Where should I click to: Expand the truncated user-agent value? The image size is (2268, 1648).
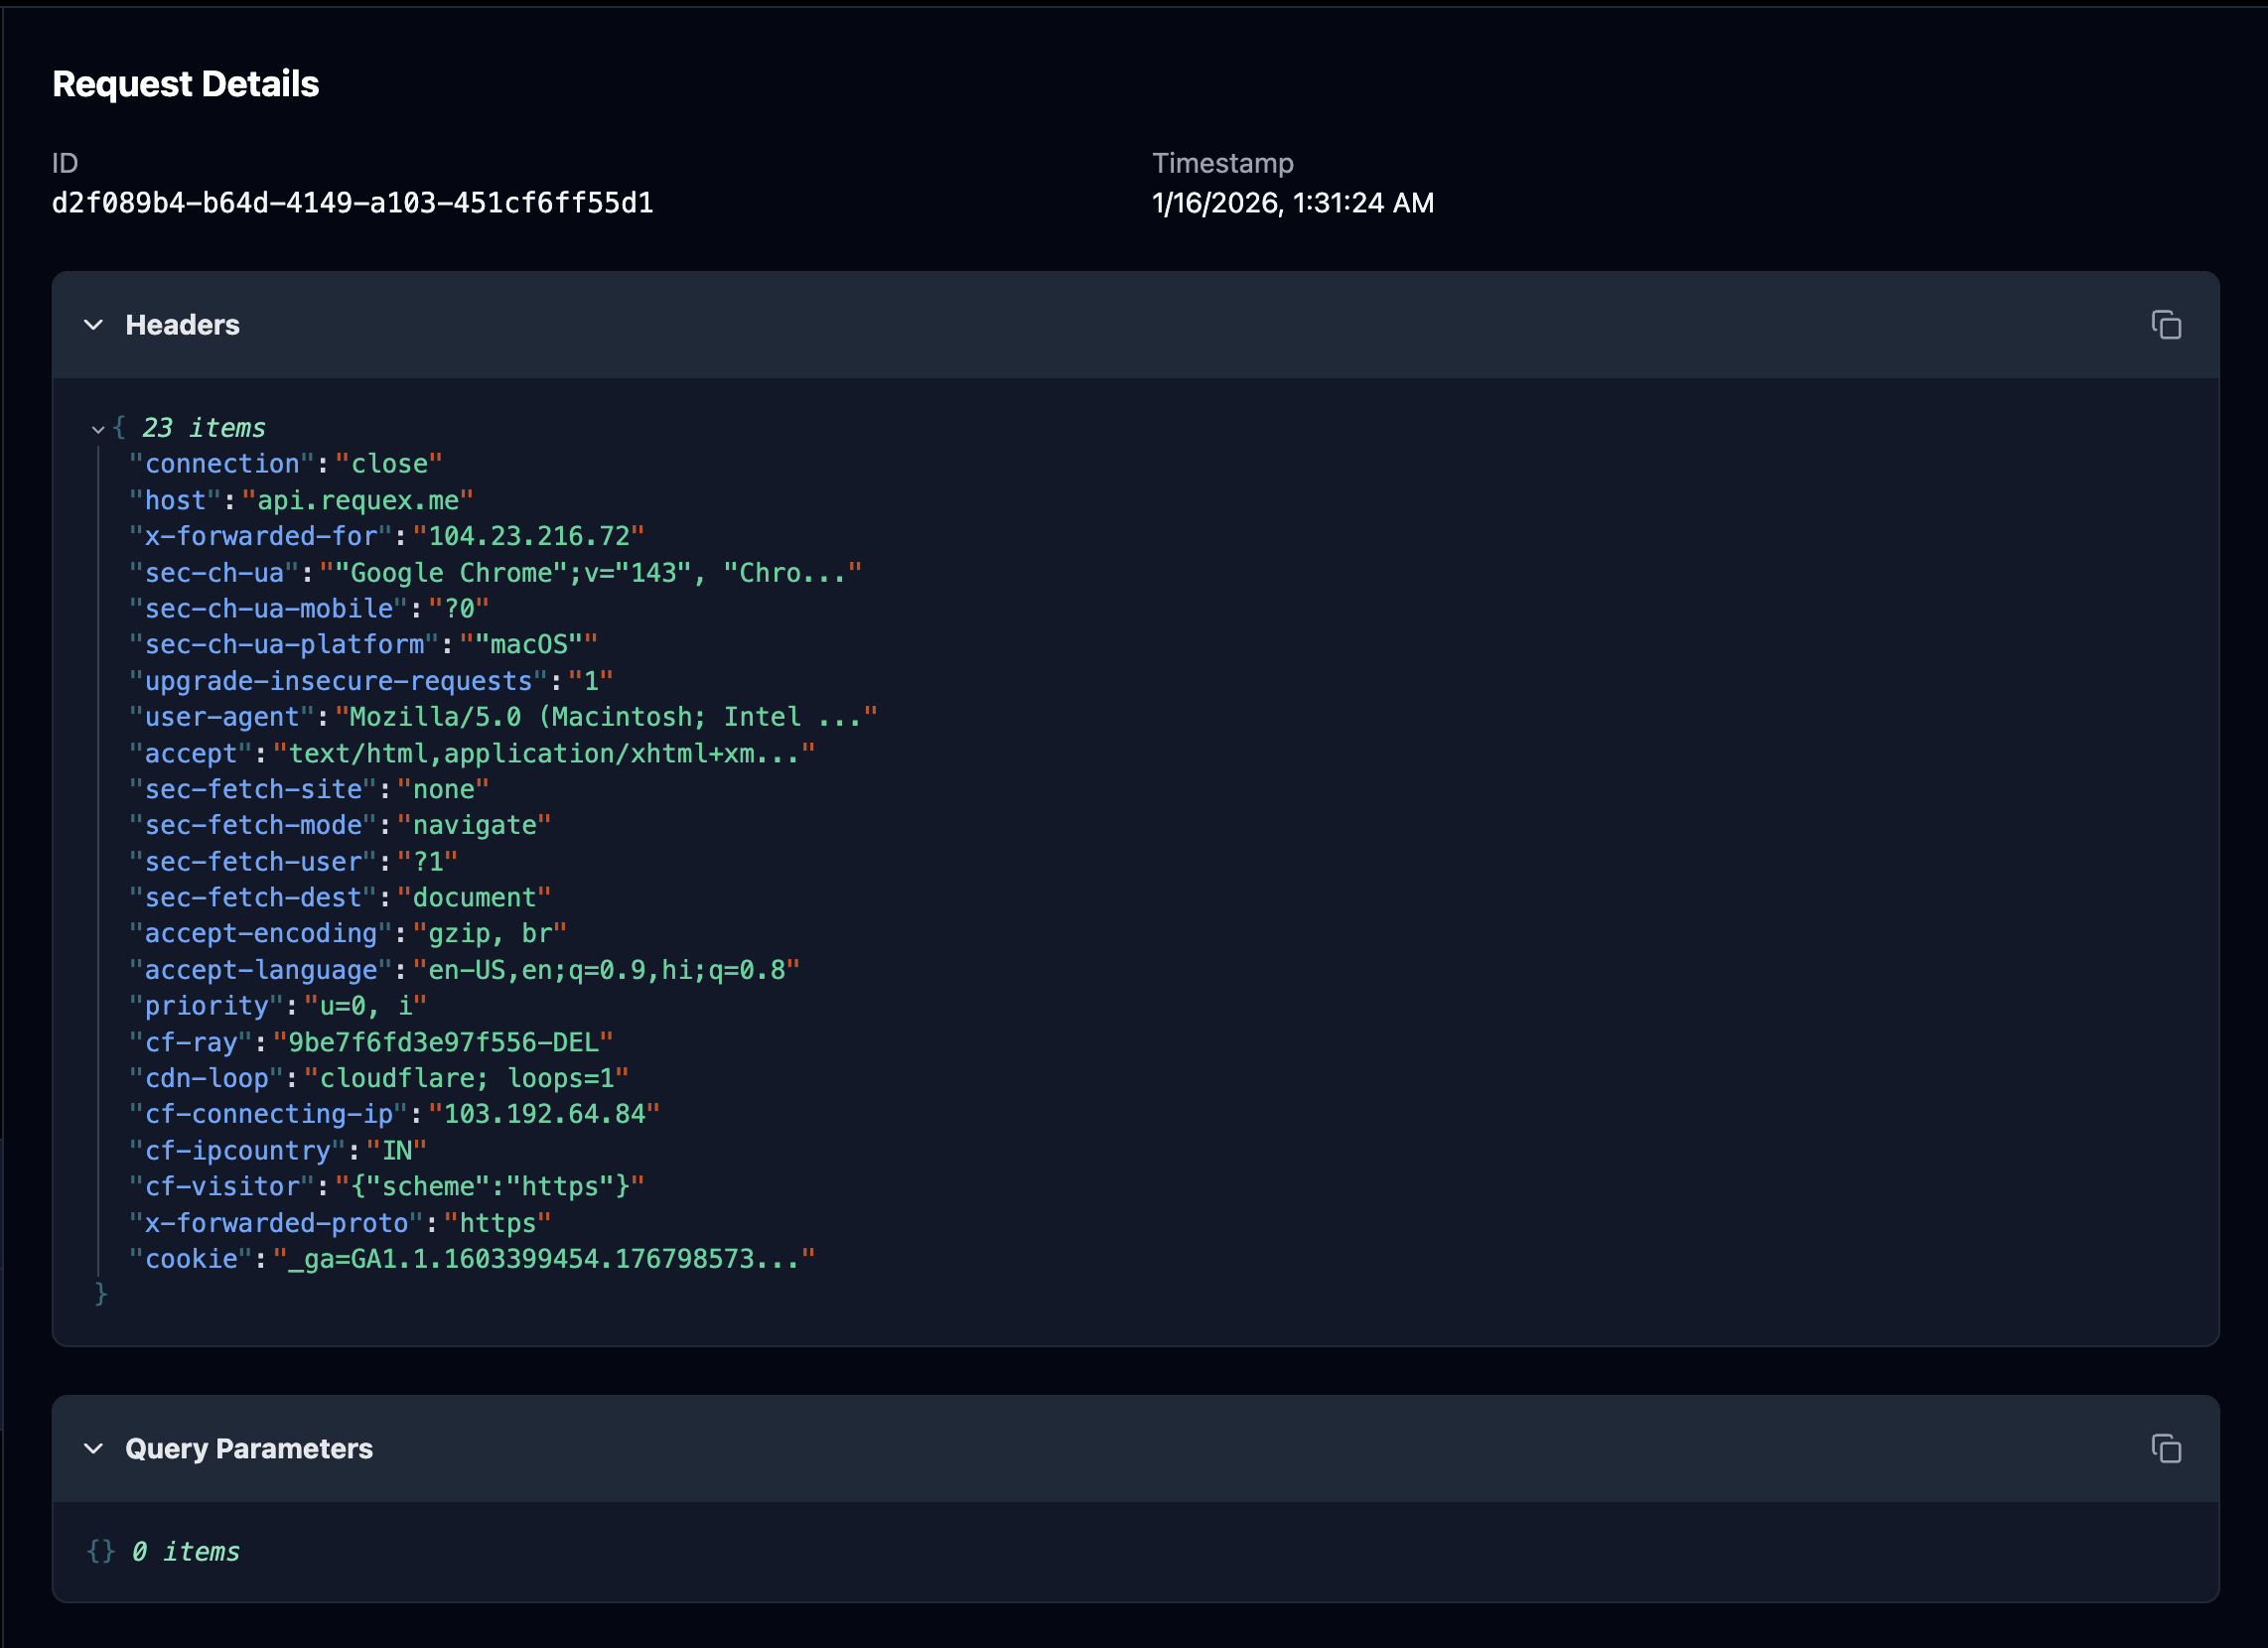coord(607,716)
